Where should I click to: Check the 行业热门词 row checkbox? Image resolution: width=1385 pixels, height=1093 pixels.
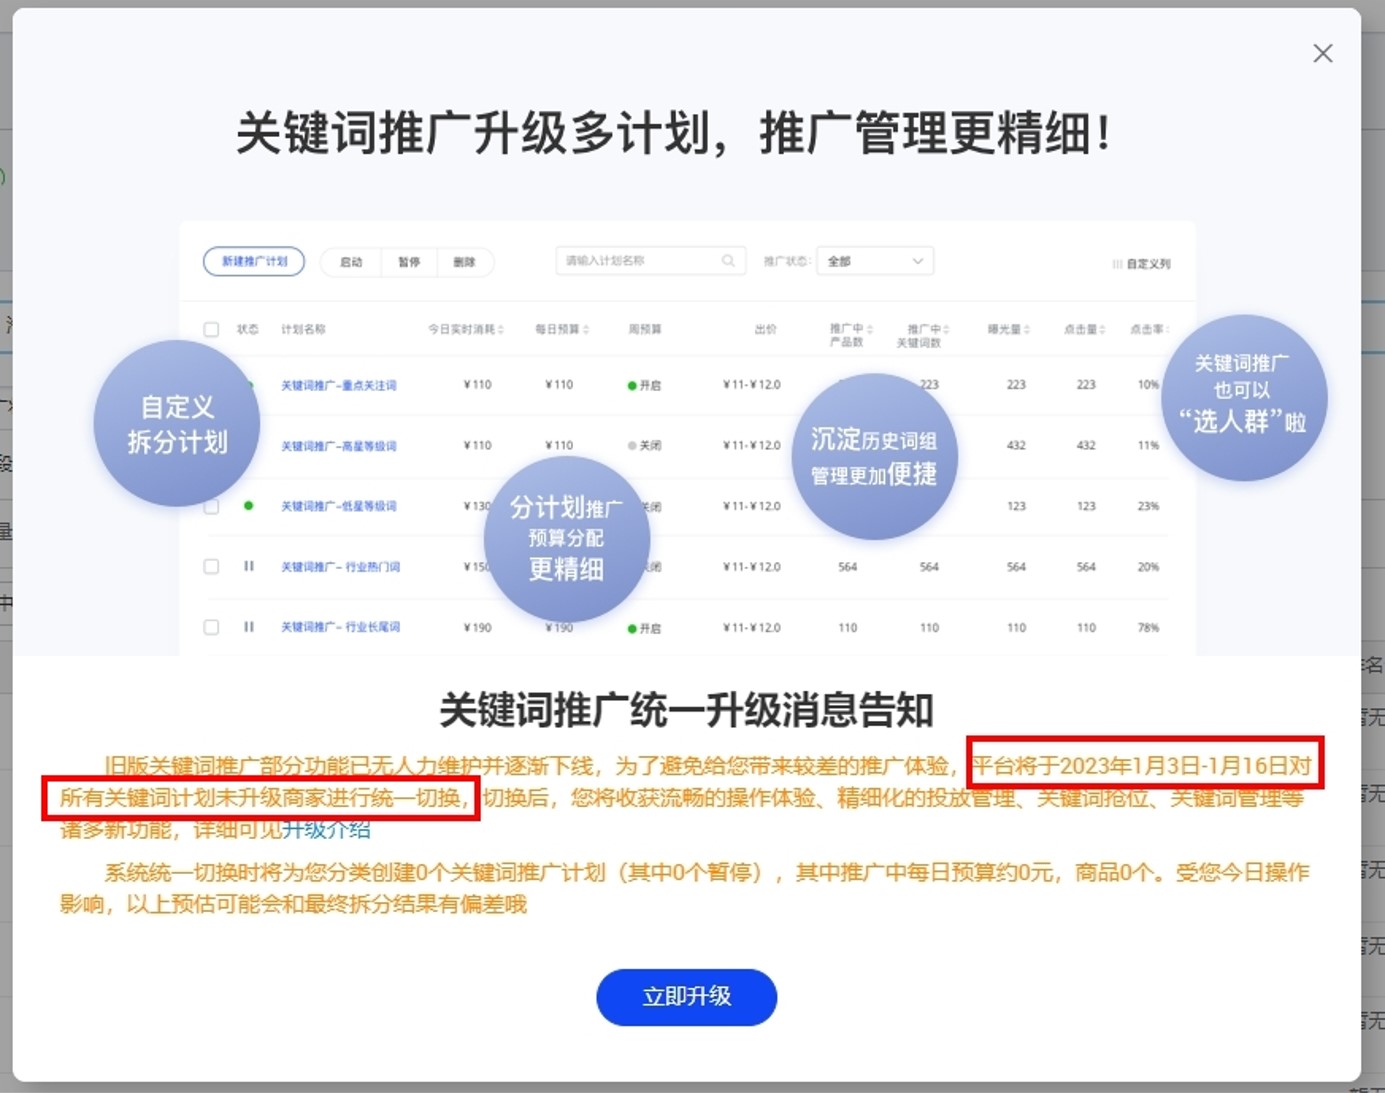211,566
